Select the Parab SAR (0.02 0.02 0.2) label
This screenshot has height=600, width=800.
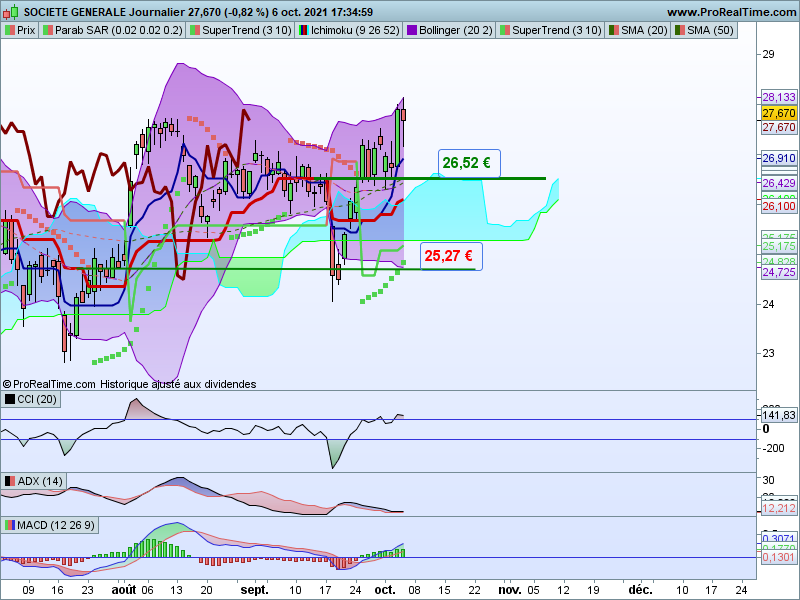click(118, 30)
